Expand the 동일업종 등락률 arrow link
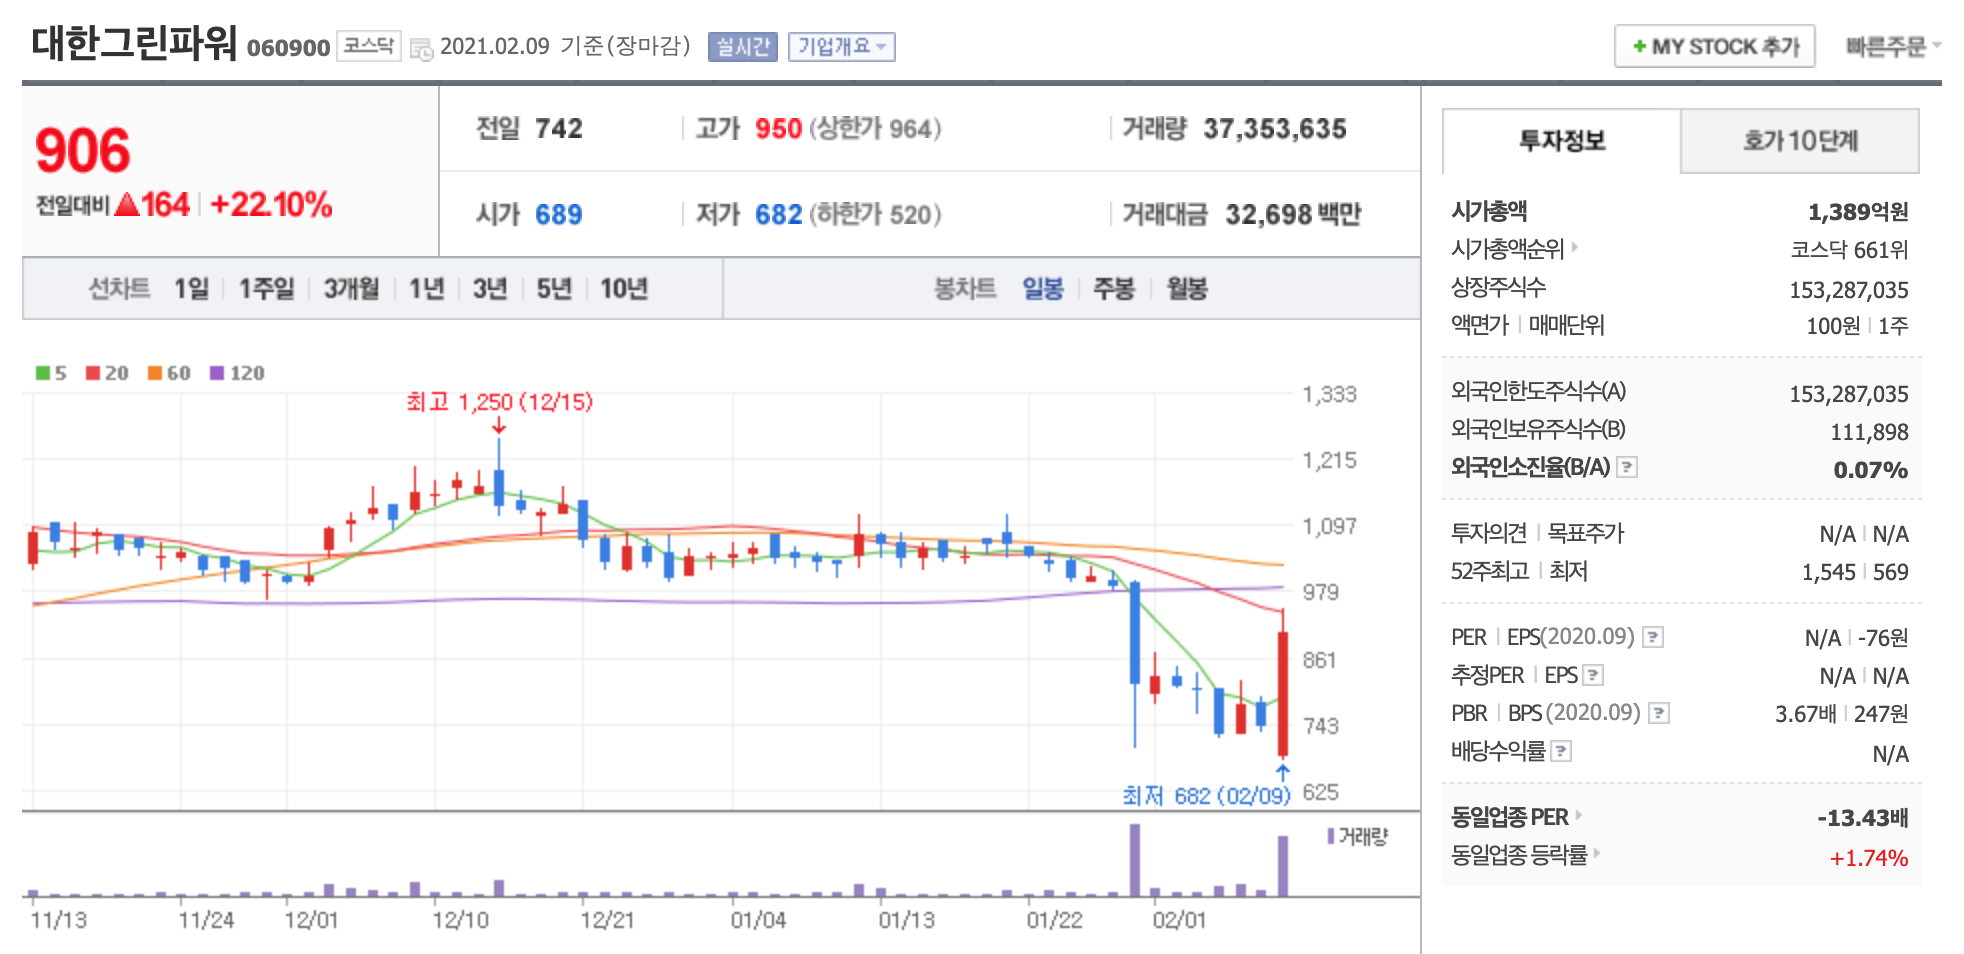 point(1596,853)
